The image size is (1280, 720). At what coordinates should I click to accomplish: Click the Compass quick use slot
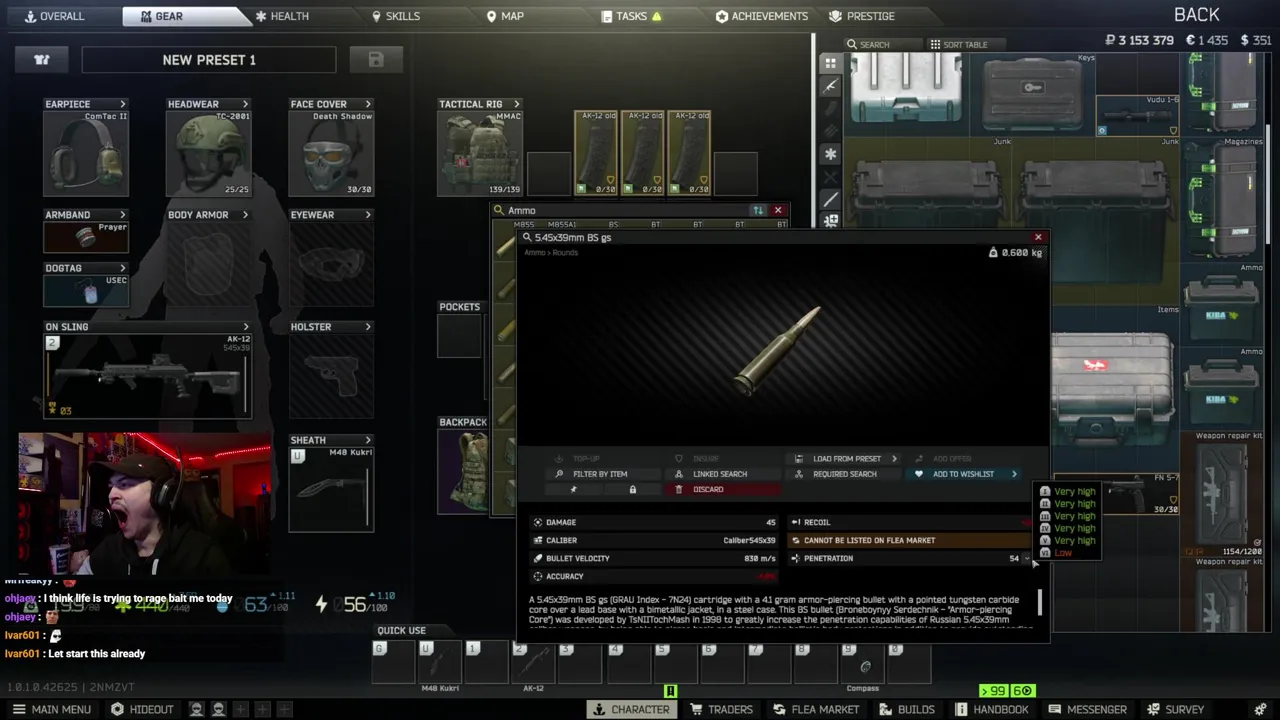tap(862, 664)
